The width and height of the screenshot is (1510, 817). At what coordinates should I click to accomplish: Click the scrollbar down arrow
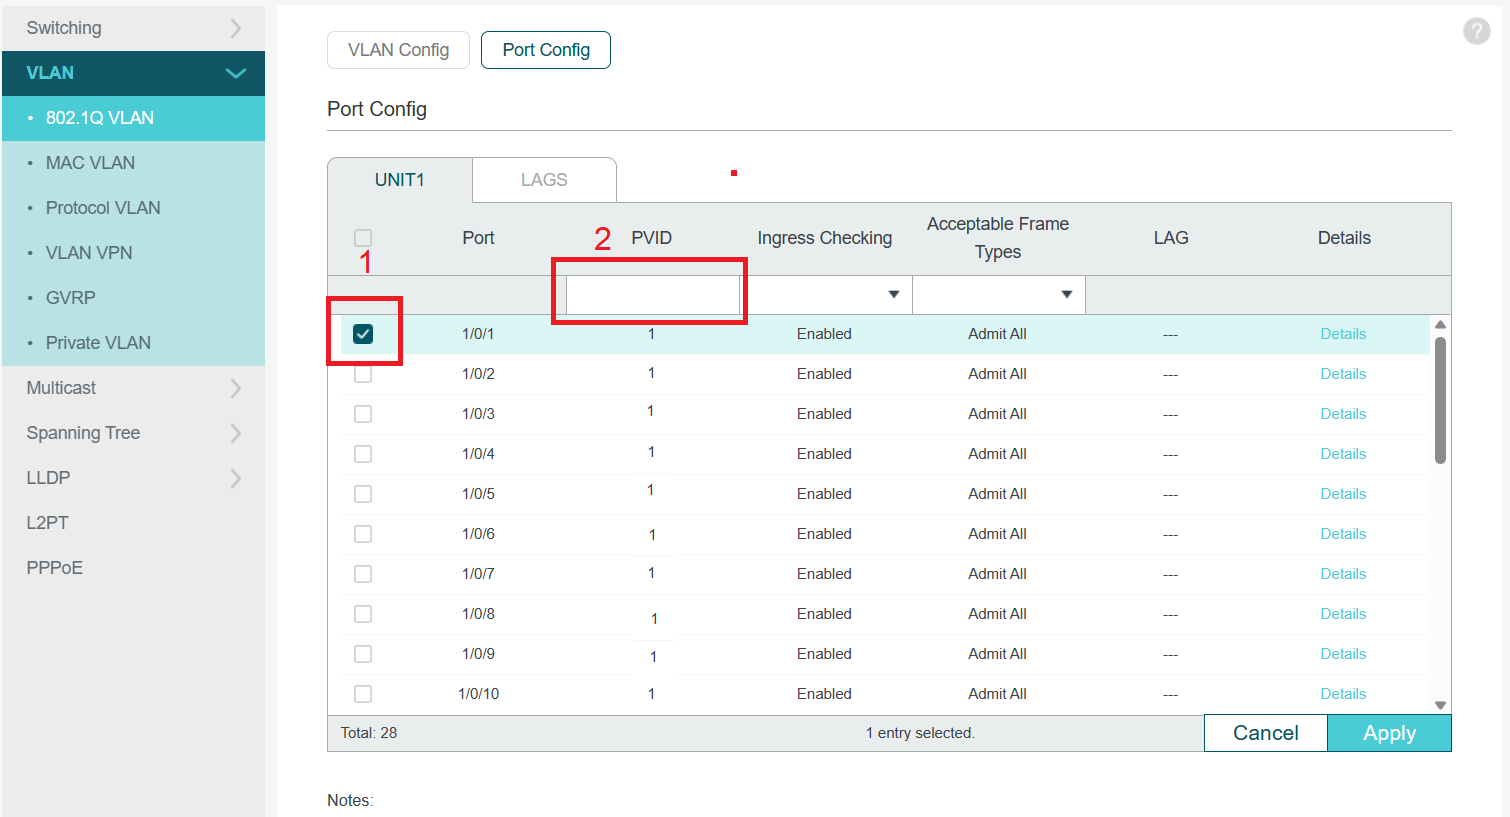pyautogui.click(x=1440, y=703)
